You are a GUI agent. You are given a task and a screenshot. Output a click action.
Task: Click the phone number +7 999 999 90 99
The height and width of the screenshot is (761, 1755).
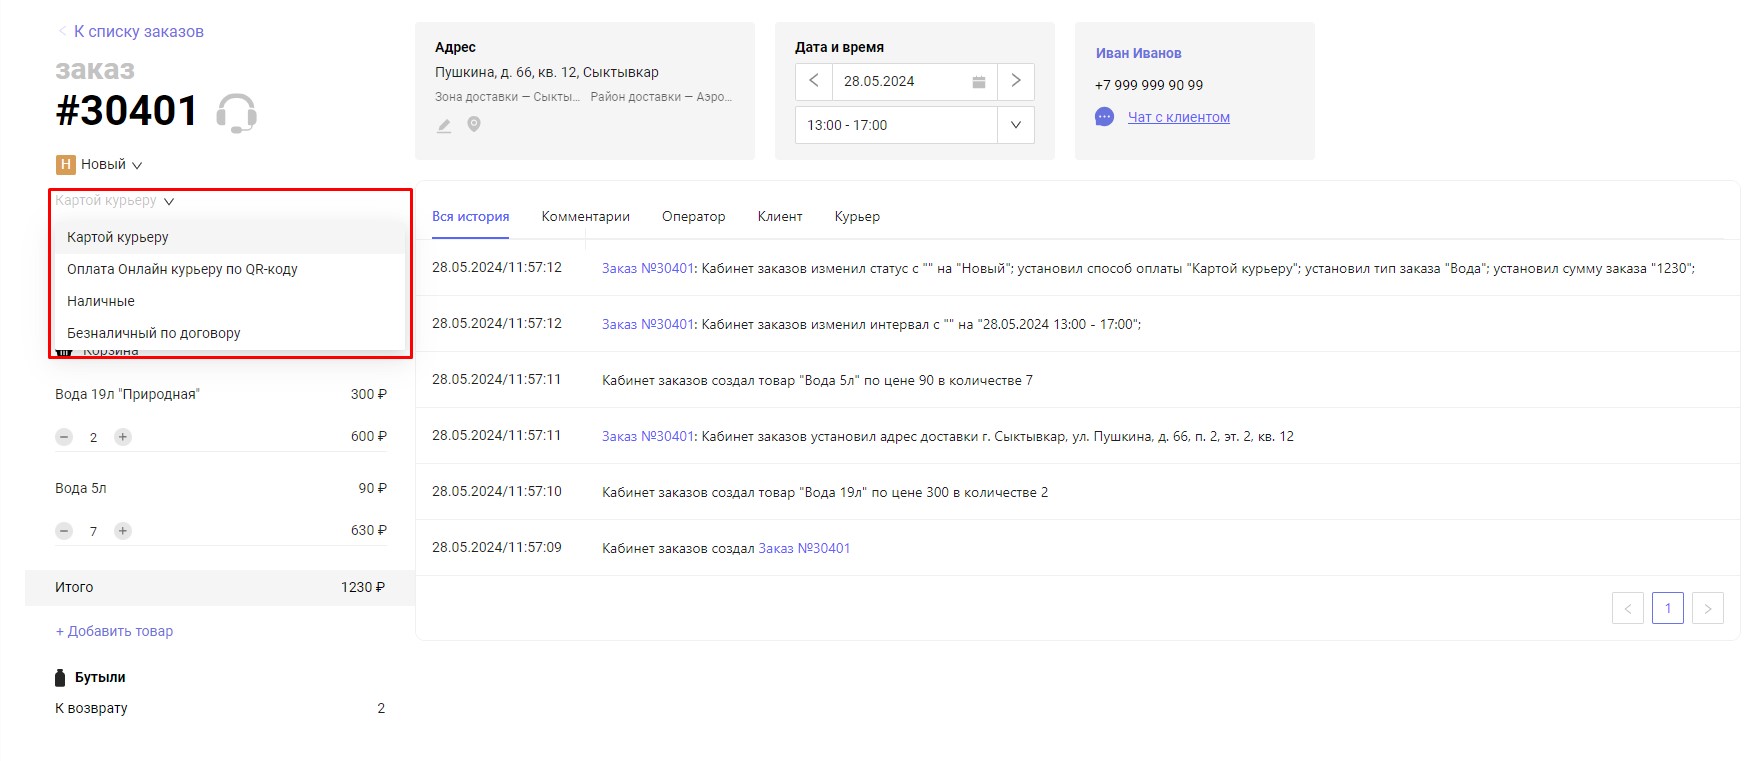point(1149,85)
